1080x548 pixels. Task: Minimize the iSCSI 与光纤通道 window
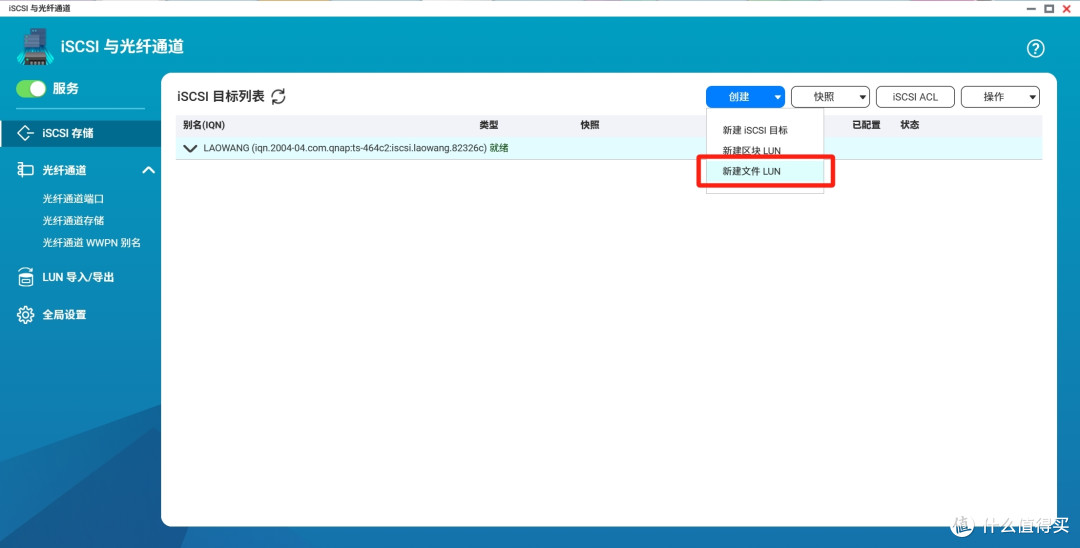point(1032,9)
